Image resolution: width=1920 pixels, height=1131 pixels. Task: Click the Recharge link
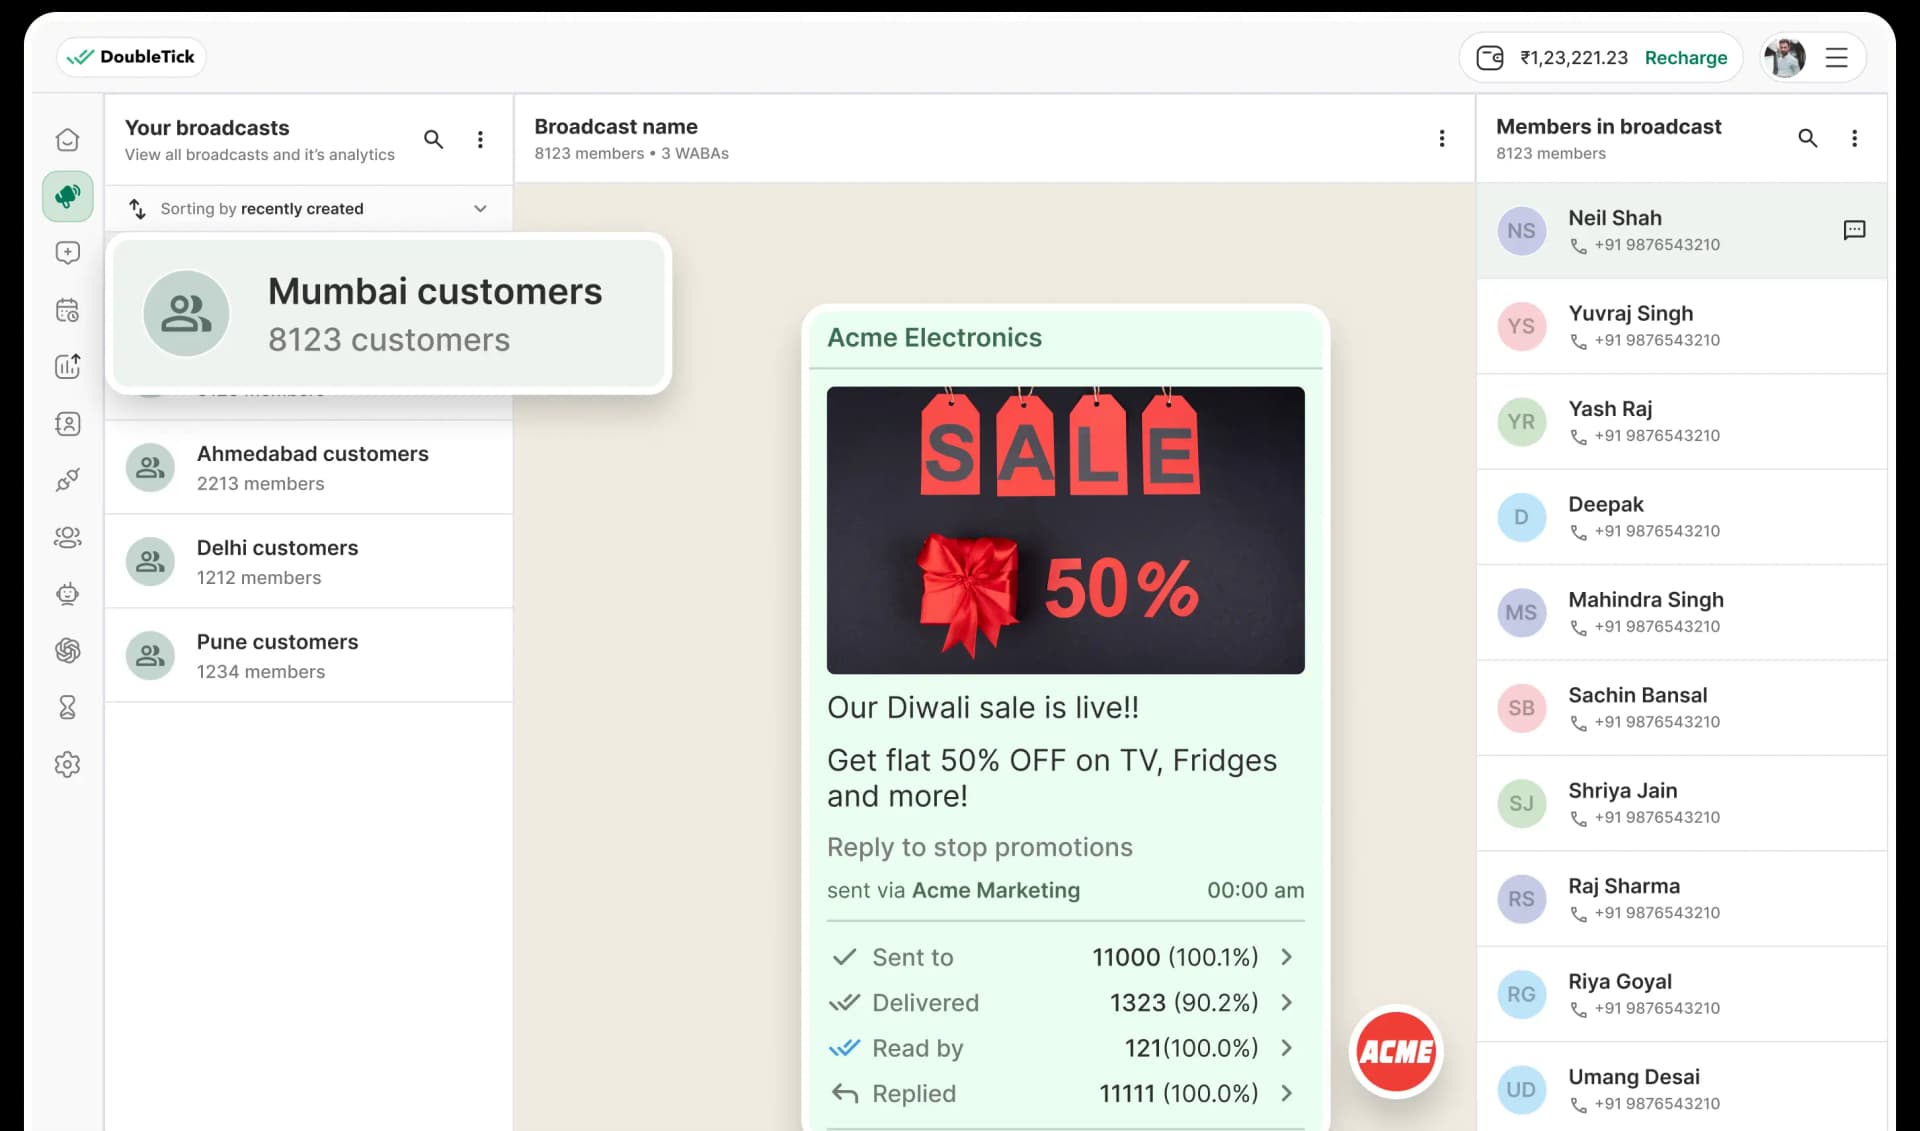1685,58
